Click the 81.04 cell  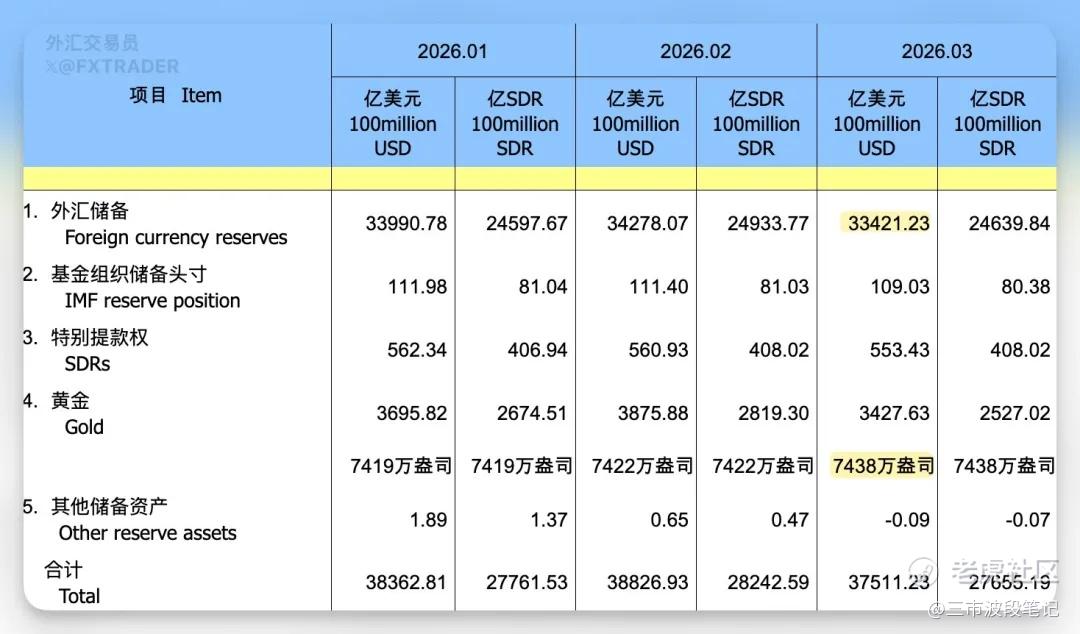click(x=543, y=287)
